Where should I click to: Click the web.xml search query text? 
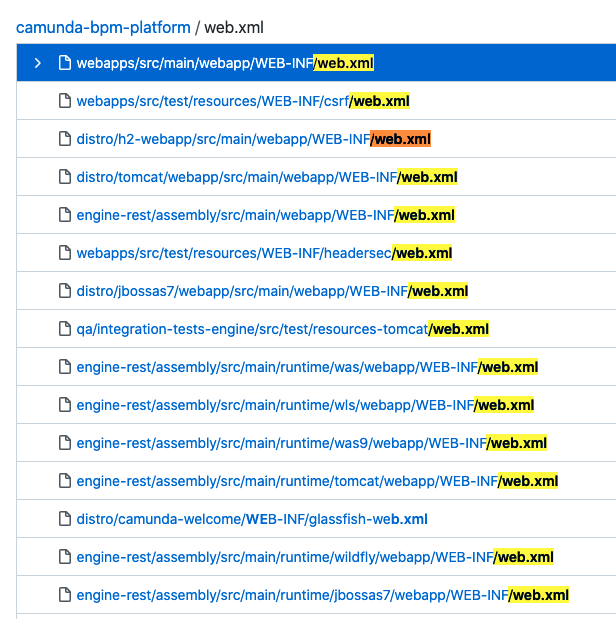(234, 28)
